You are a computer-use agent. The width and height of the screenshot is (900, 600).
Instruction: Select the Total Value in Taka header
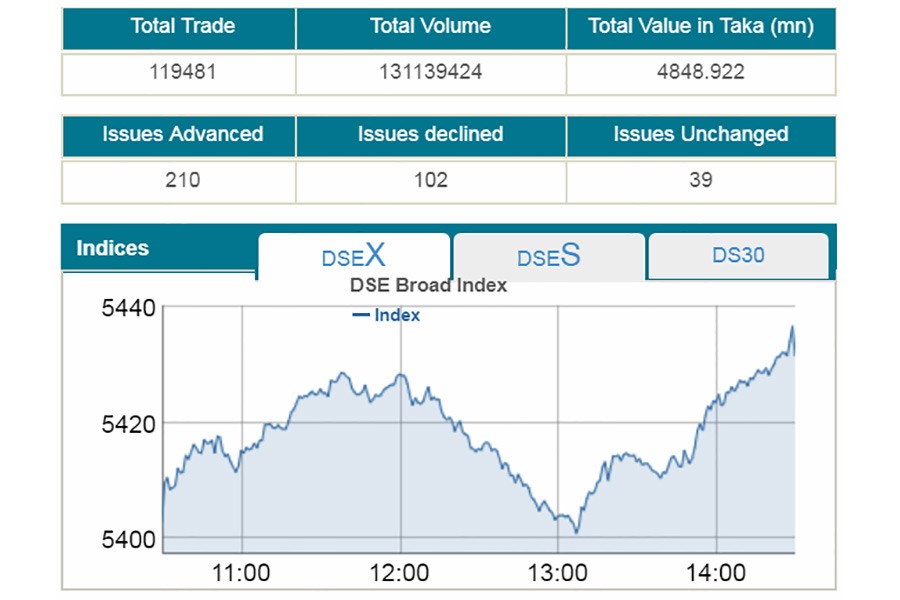click(700, 27)
